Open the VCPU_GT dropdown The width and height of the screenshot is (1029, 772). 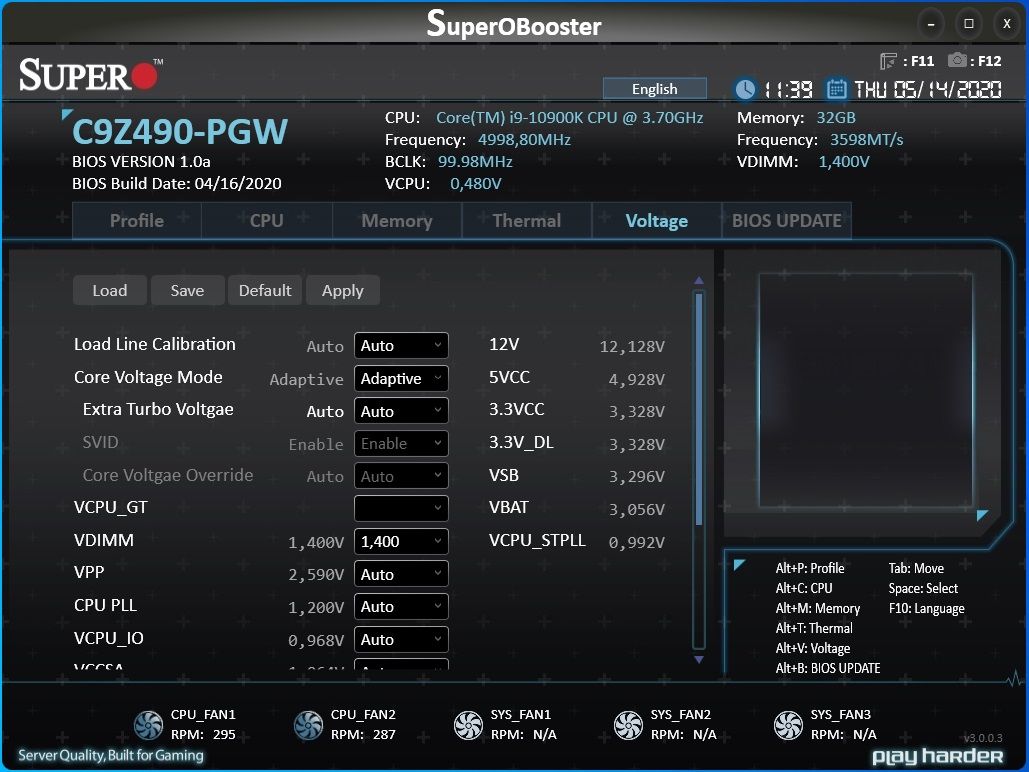coord(401,508)
